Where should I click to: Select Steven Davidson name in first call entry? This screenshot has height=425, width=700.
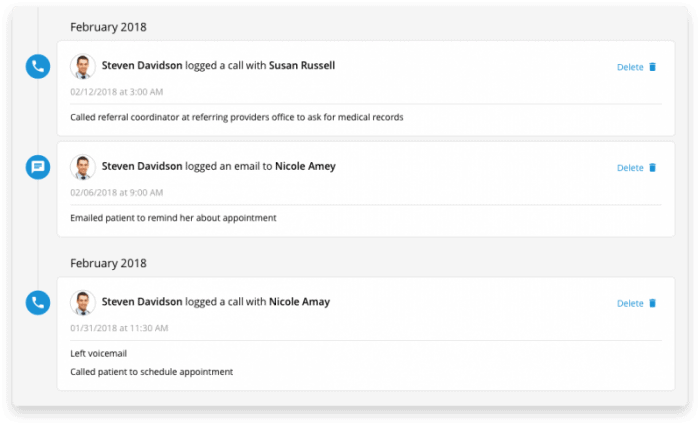(x=142, y=65)
